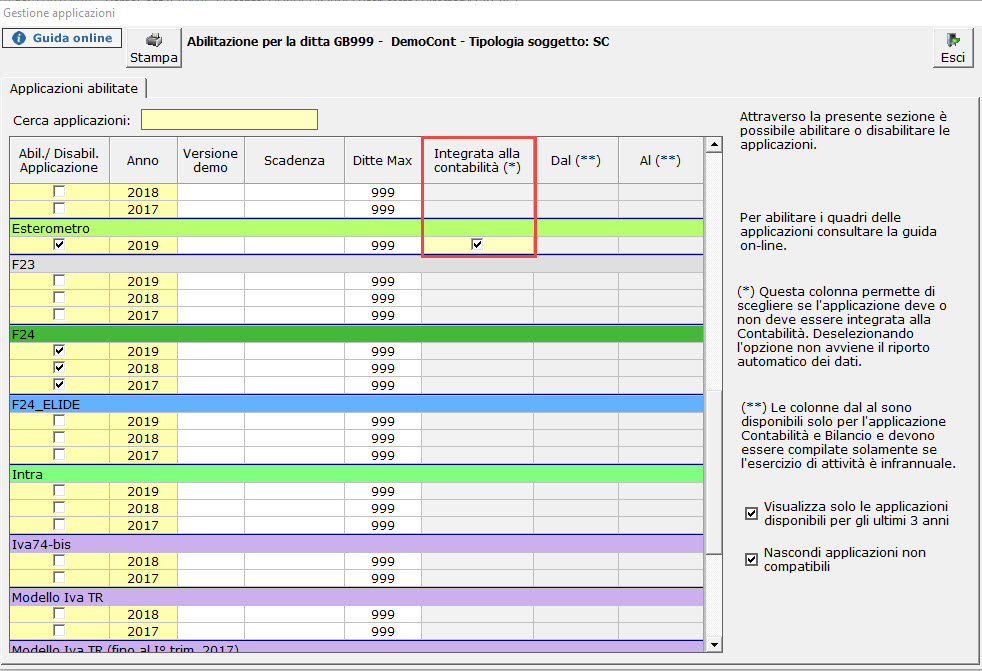Image resolution: width=982 pixels, height=671 pixels.
Task: Click the table scrollbar down arrow
Action: click(713, 645)
